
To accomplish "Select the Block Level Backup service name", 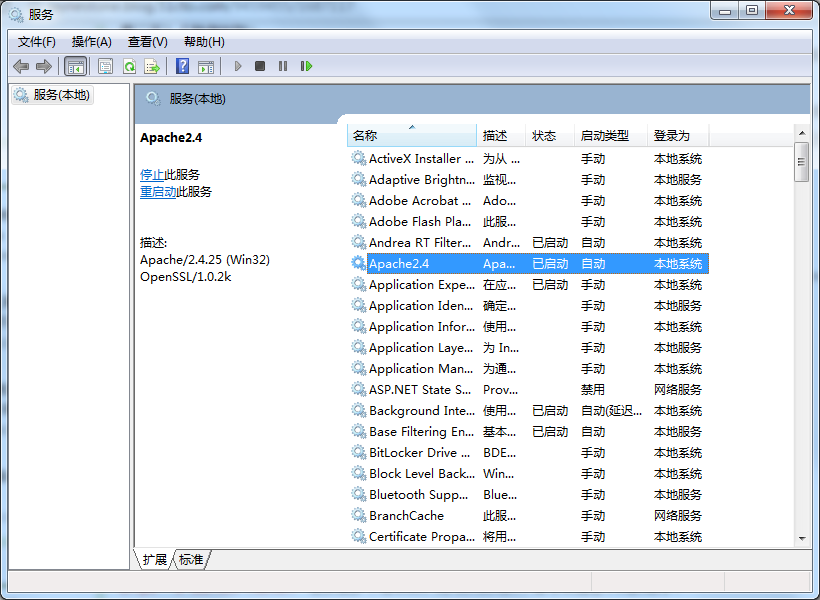I will point(422,473).
